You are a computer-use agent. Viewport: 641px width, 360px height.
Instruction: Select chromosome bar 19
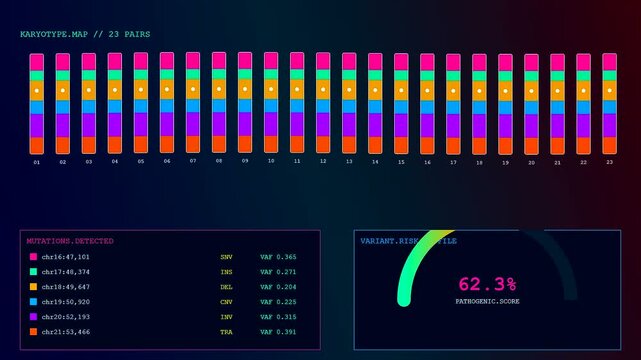point(505,104)
